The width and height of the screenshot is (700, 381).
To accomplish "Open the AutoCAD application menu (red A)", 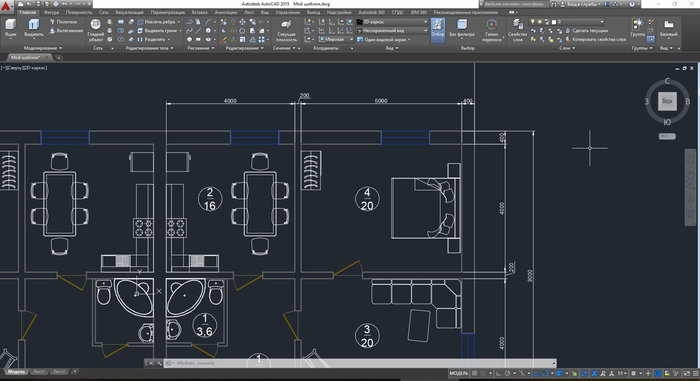I will click(6, 7).
